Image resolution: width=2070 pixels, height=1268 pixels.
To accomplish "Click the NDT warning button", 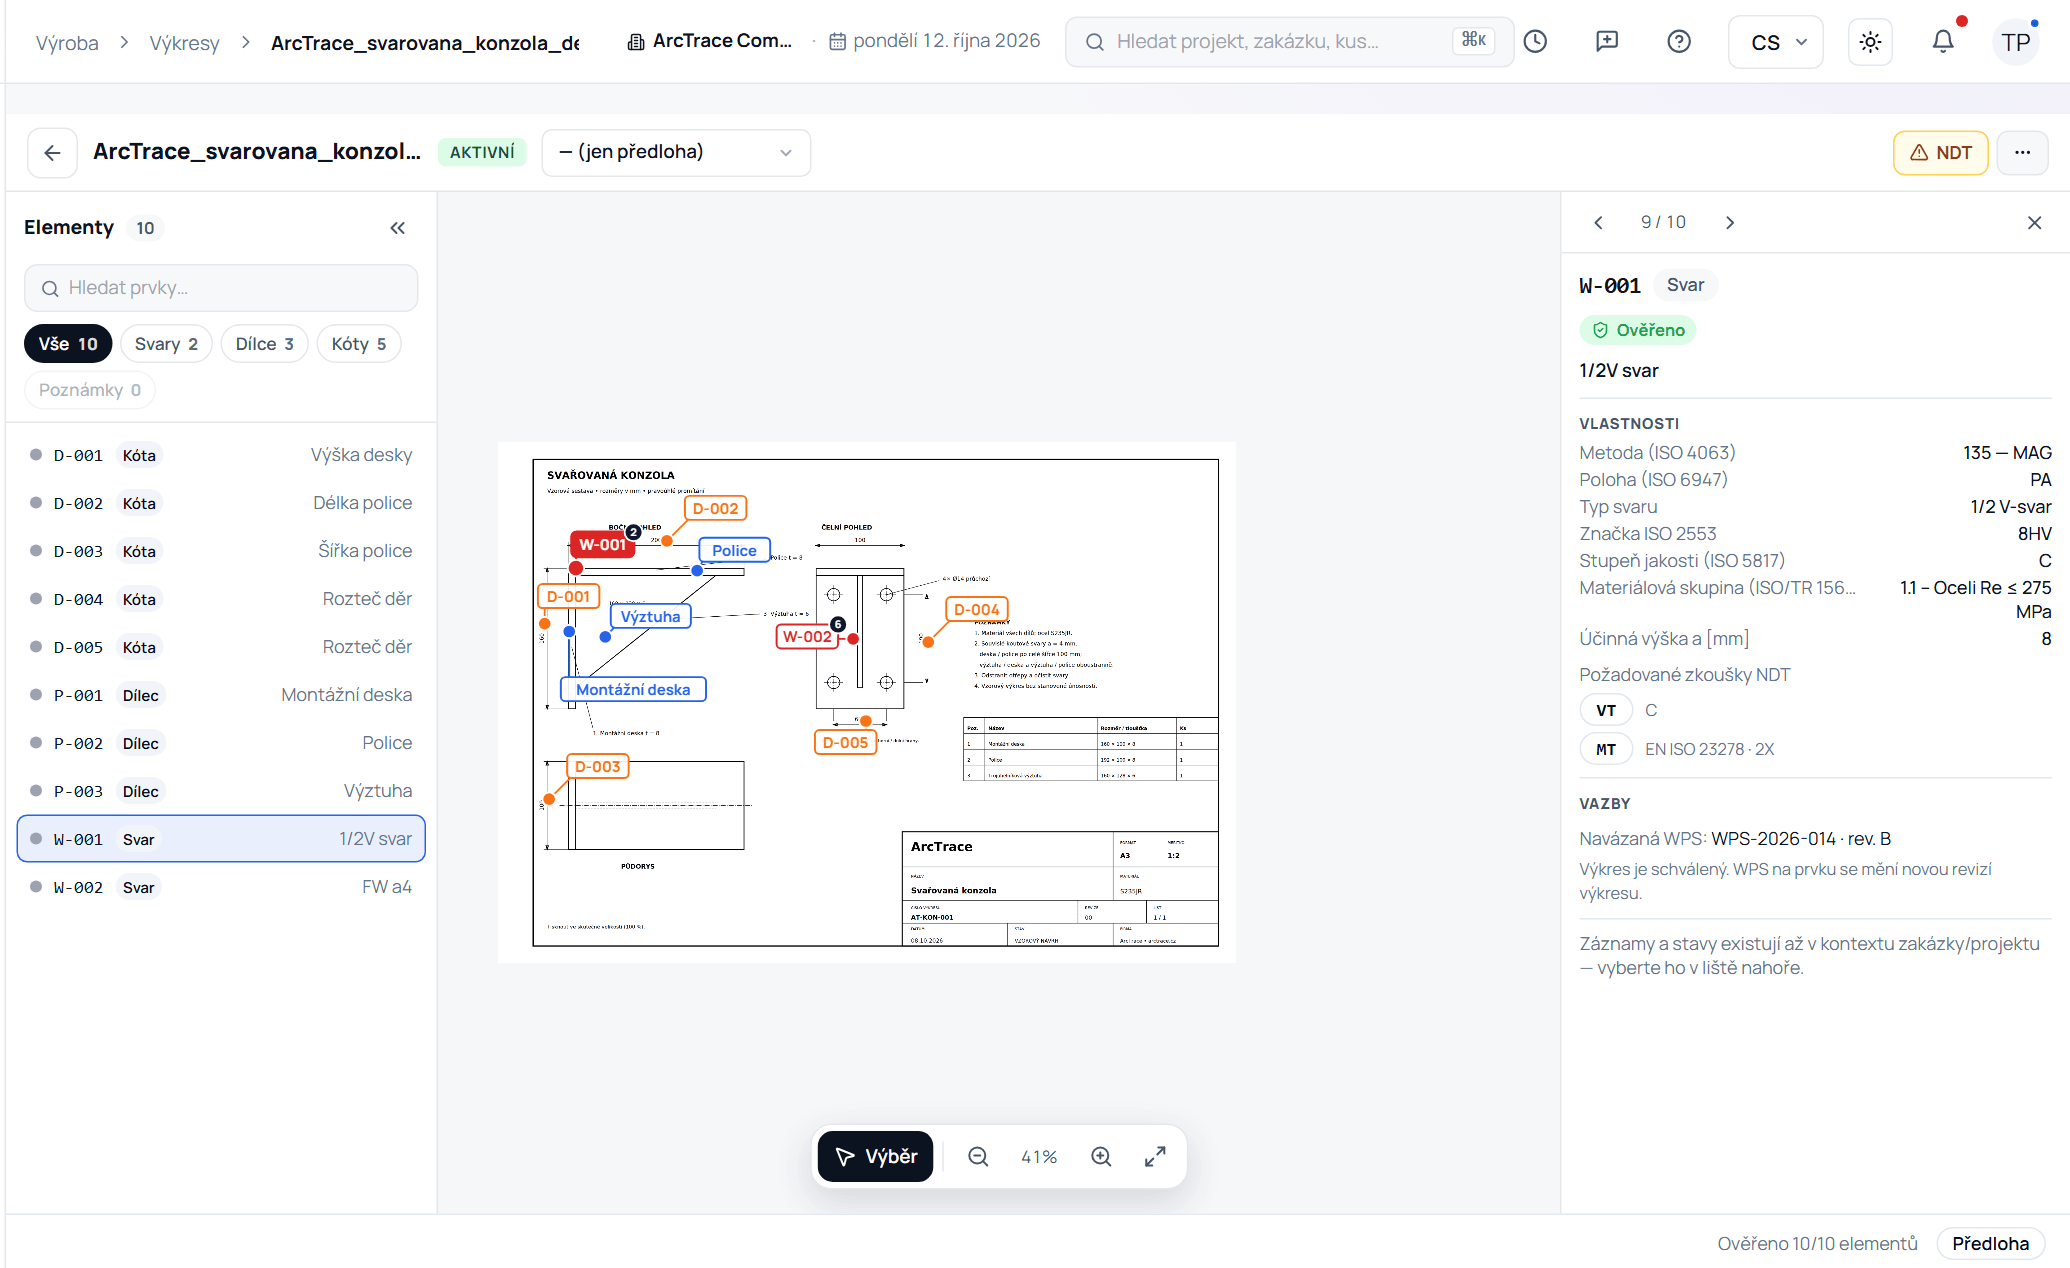I will click(x=1940, y=153).
